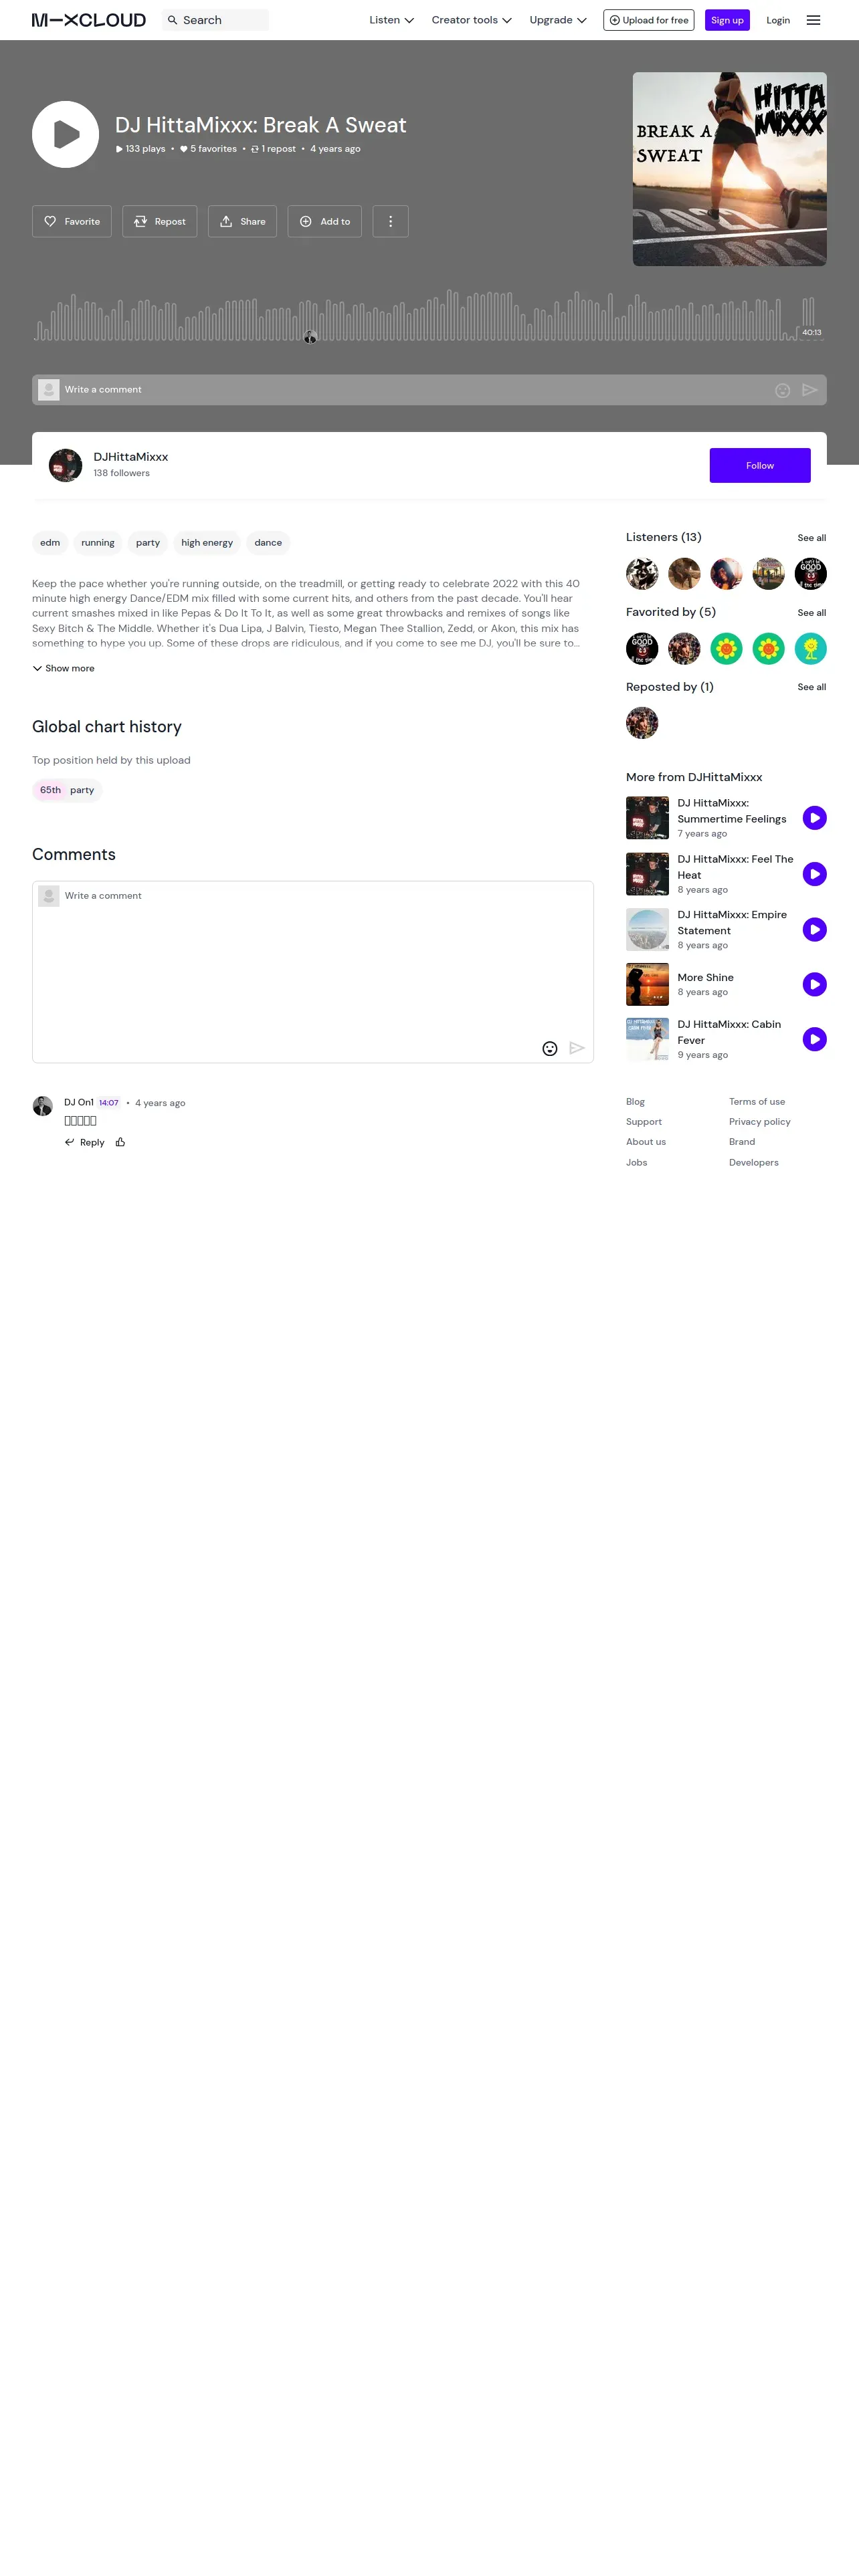
Task: Click the commenter marker on the waveform
Action: pos(310,337)
